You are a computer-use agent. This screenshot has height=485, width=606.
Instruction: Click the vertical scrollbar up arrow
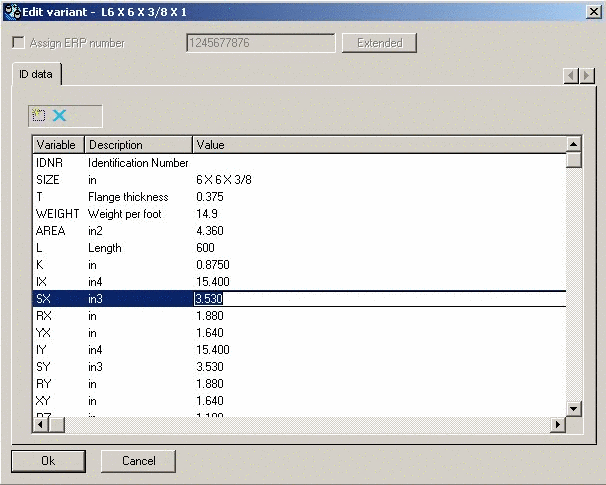574,144
